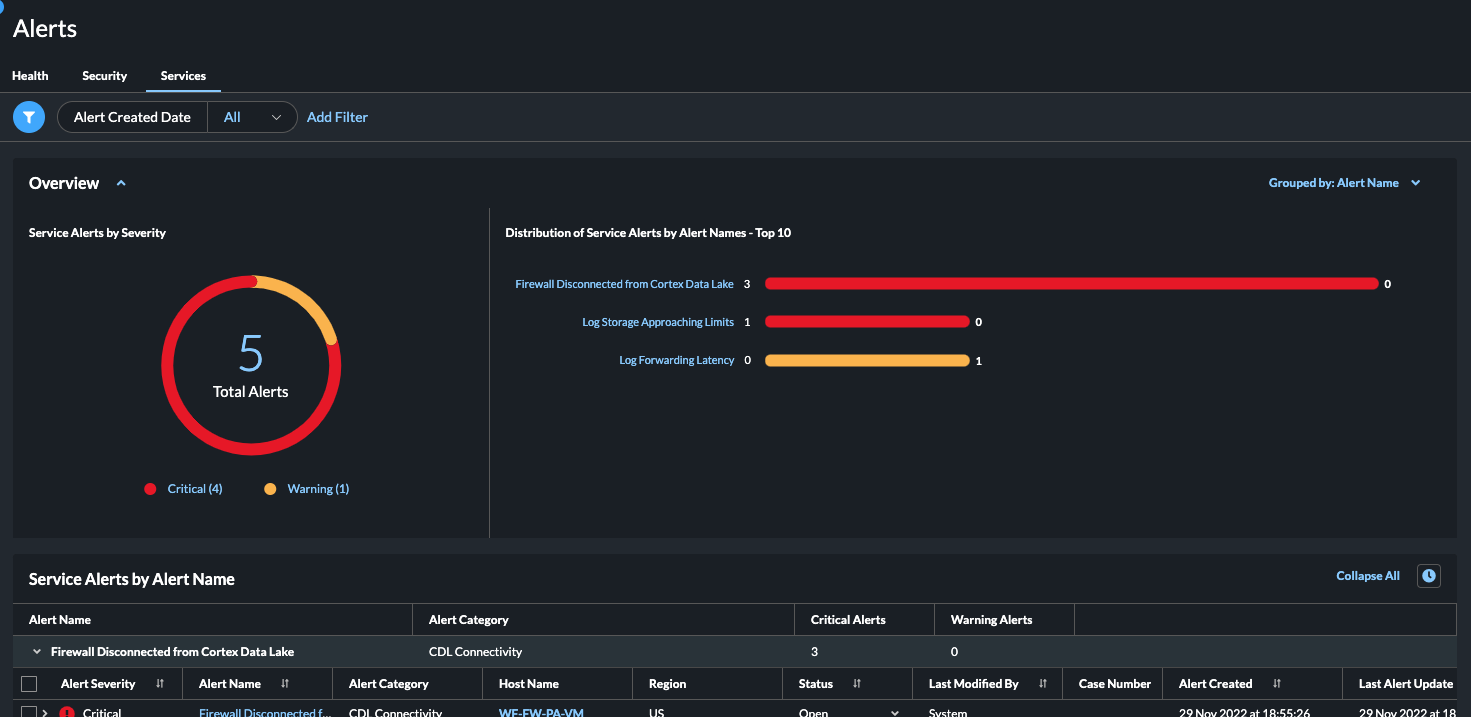Image resolution: width=1471 pixels, height=717 pixels.
Task: Click the clock icon beside Collapse All
Action: point(1429,576)
